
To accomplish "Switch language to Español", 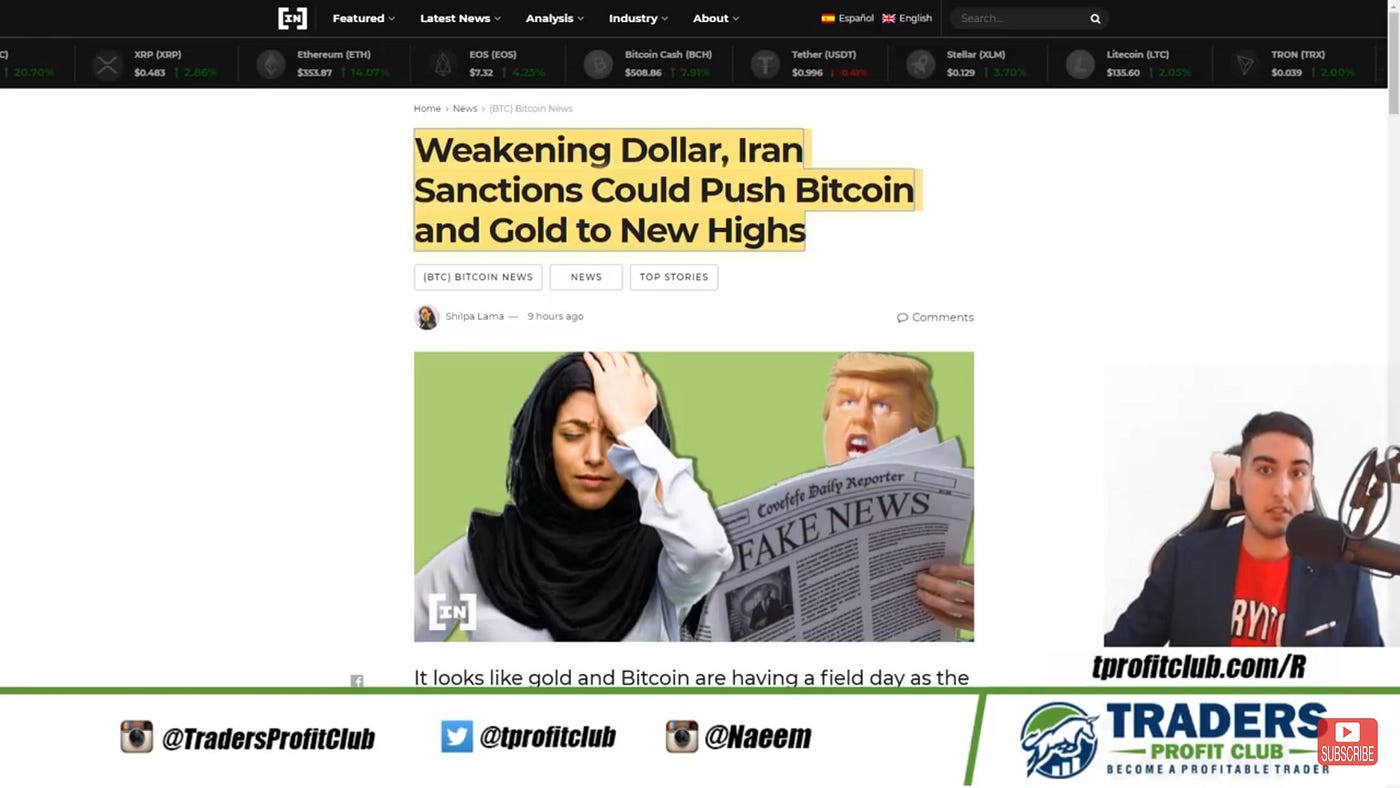I will pyautogui.click(x=847, y=18).
